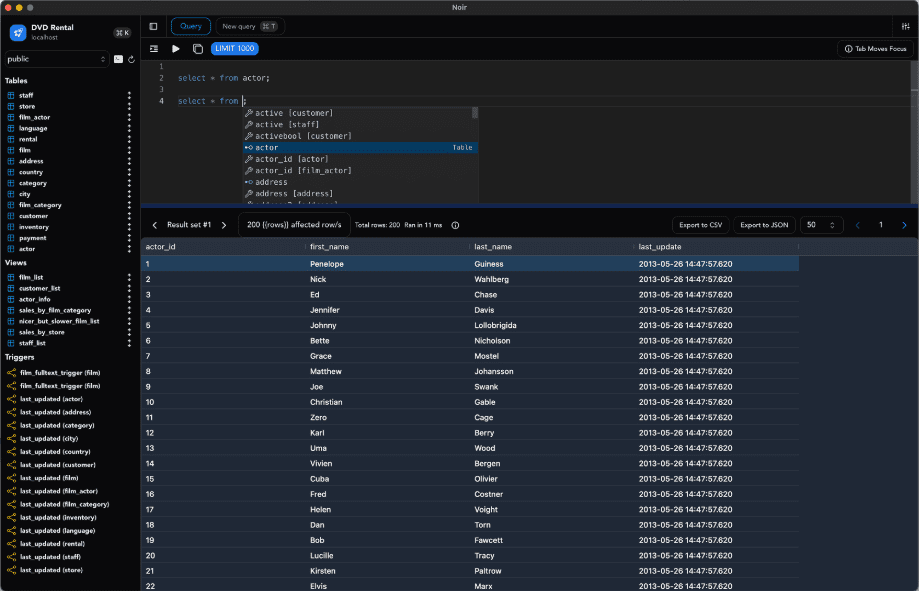Click the copy query icon
Image resolution: width=919 pixels, height=591 pixels.
(197, 48)
